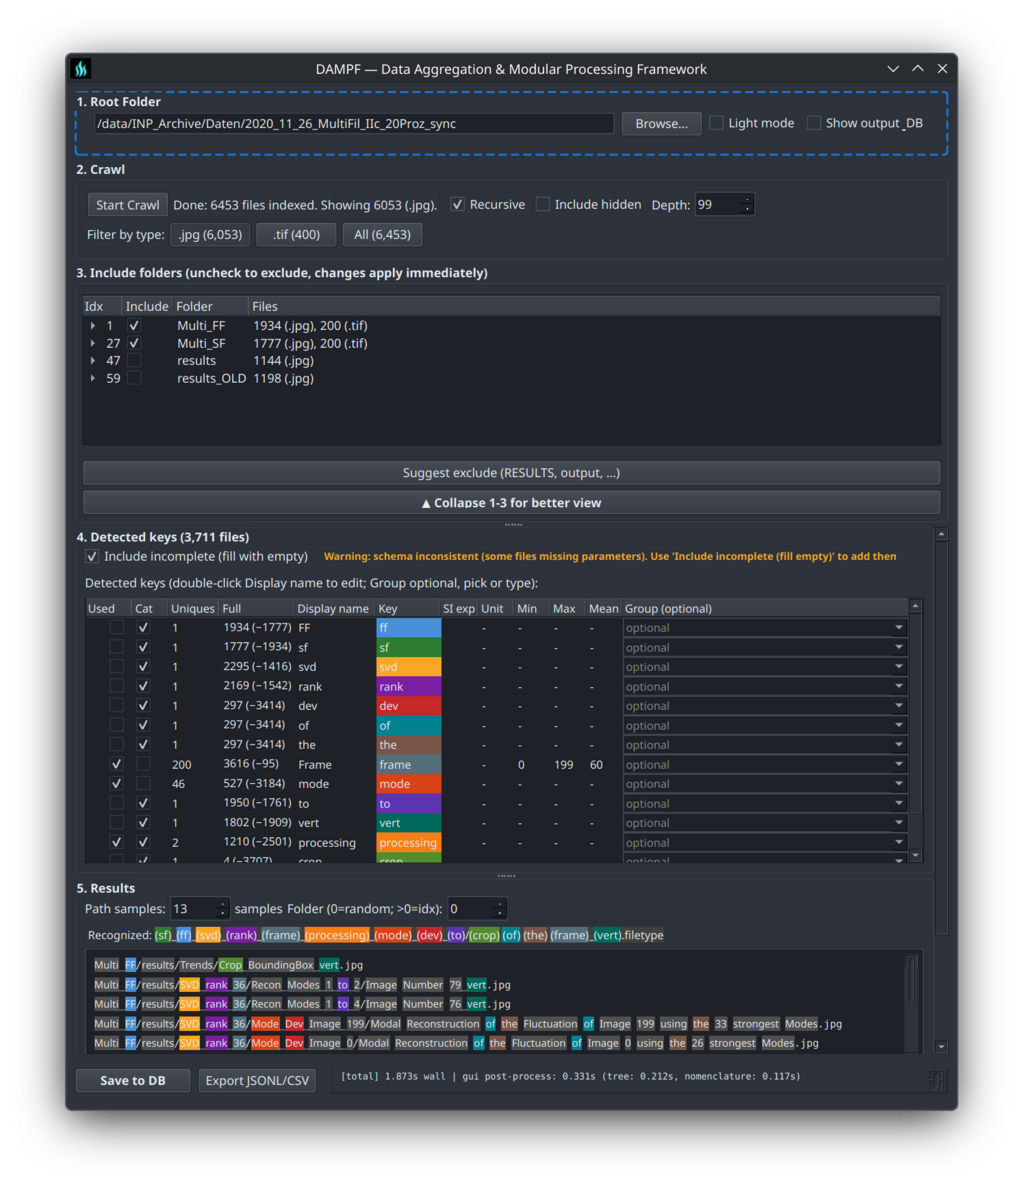Maximize the DAMPF window

(918, 69)
